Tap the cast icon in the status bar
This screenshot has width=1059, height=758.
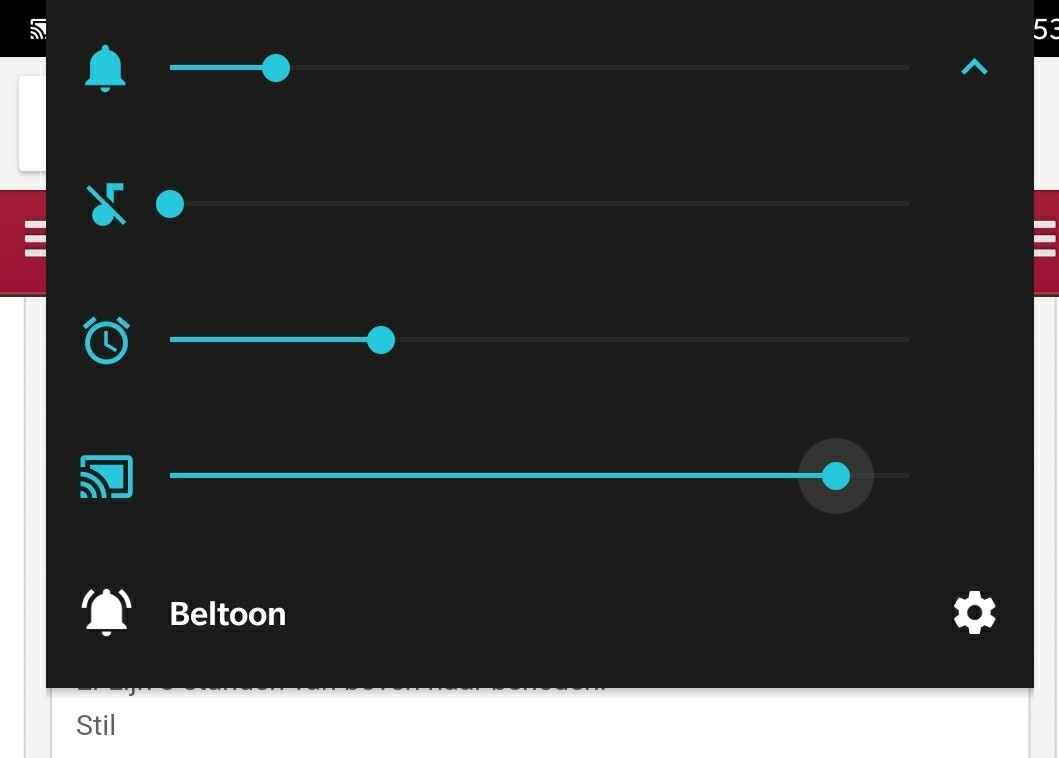tap(38, 29)
